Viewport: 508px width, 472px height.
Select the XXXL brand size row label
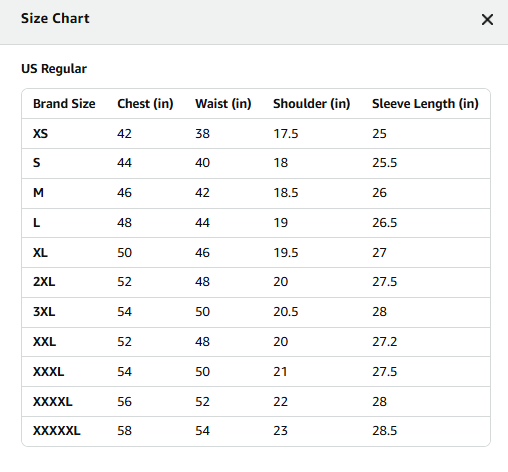coord(48,372)
